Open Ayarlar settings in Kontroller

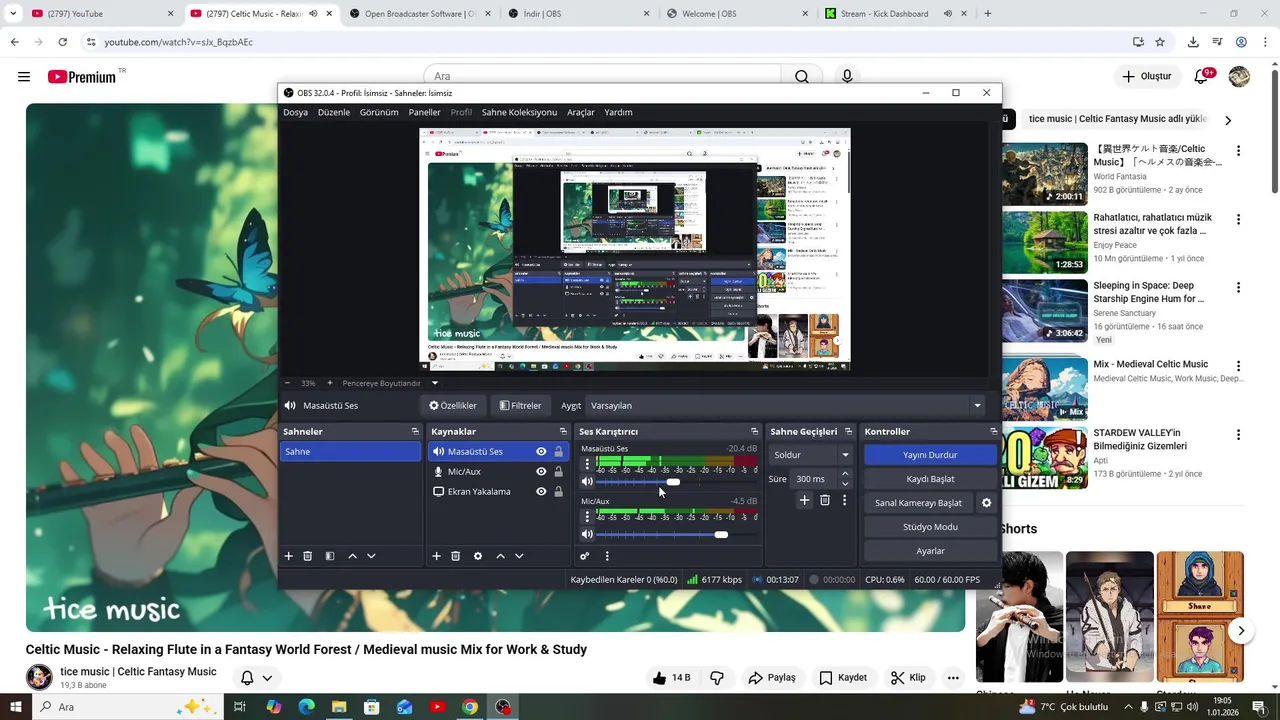[930, 551]
